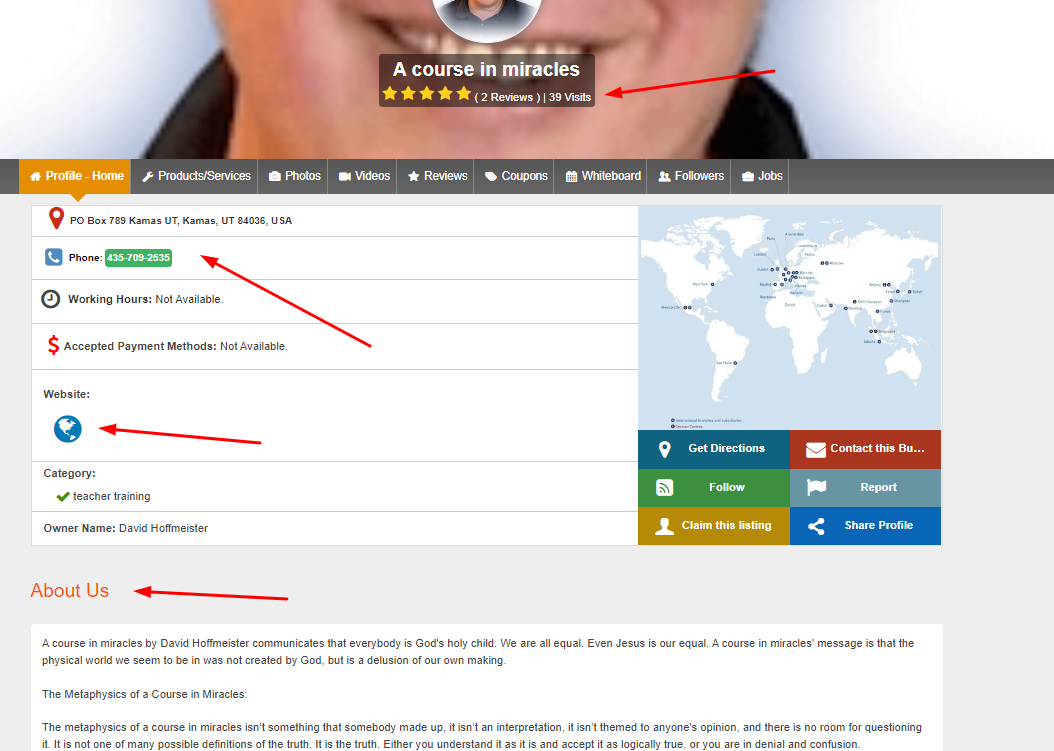The height and width of the screenshot is (751, 1054).
Task: Open the Reviews tab
Action: pos(436,176)
